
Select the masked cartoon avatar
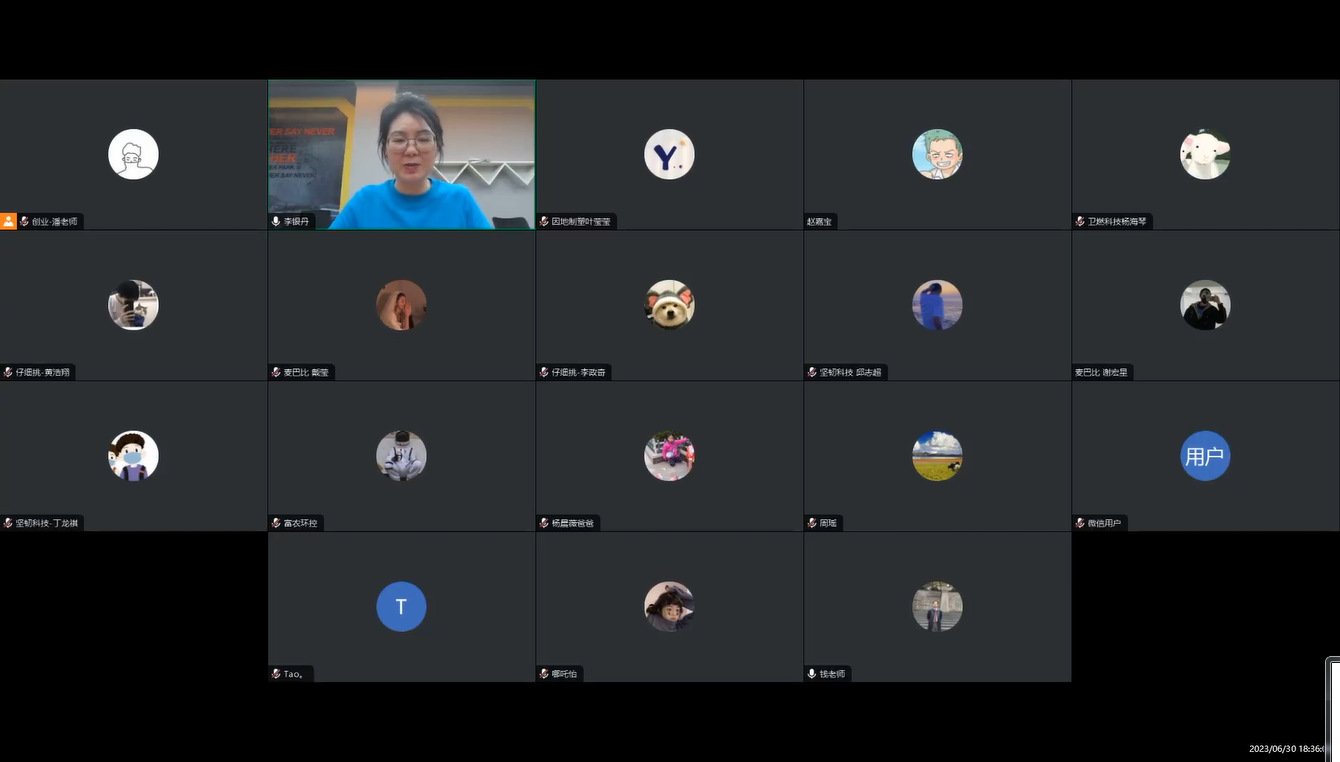pos(133,456)
